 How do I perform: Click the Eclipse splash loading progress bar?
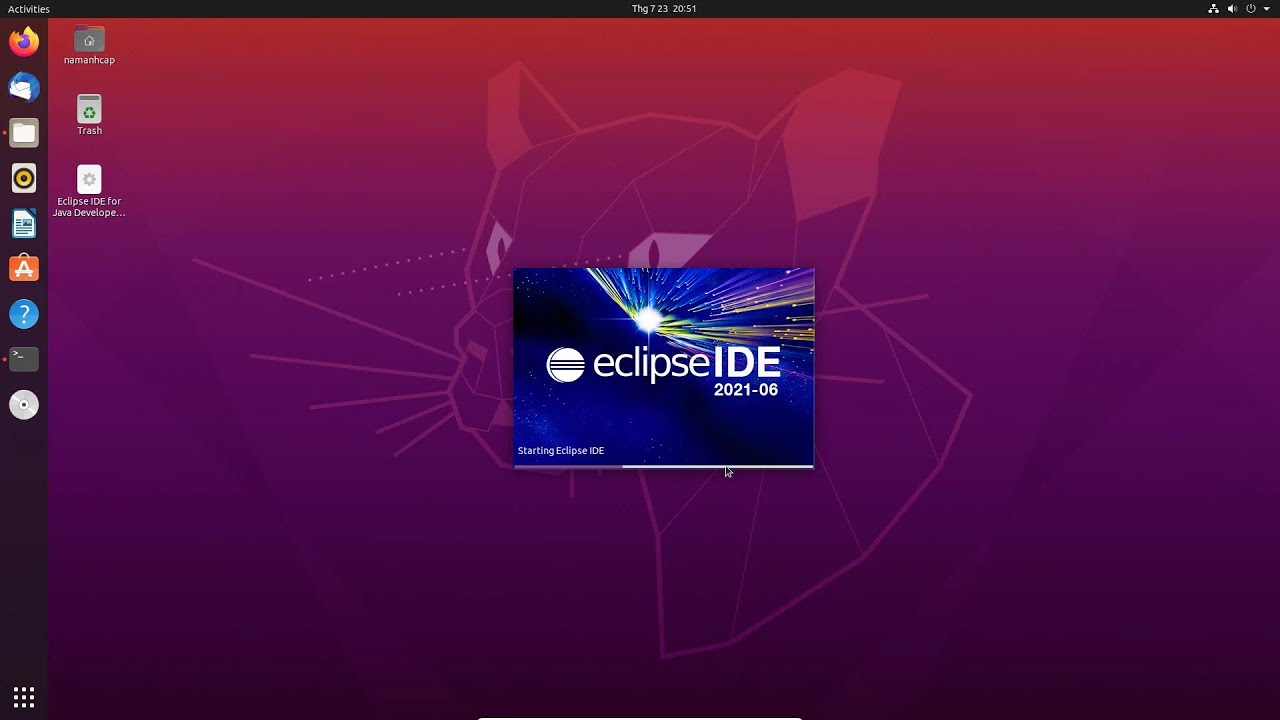pyautogui.click(x=664, y=466)
